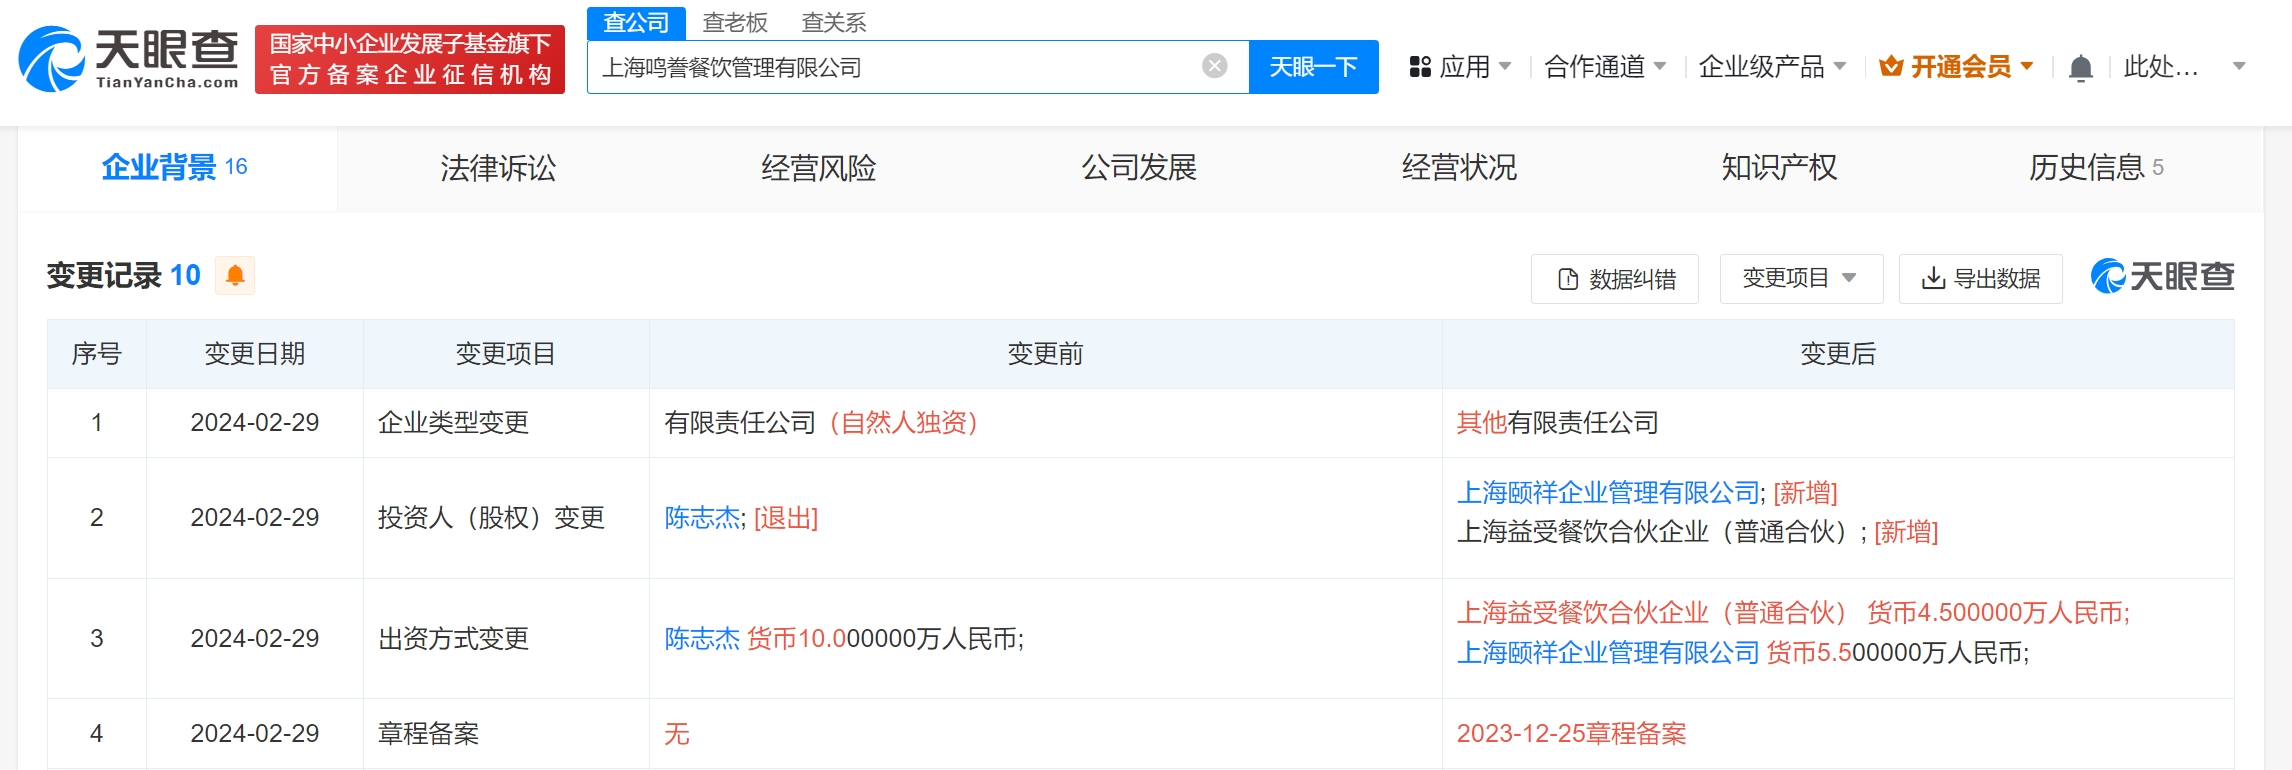This screenshot has width=2292, height=770.
Task: Switch to the 查老板 search tab
Action: tap(735, 22)
